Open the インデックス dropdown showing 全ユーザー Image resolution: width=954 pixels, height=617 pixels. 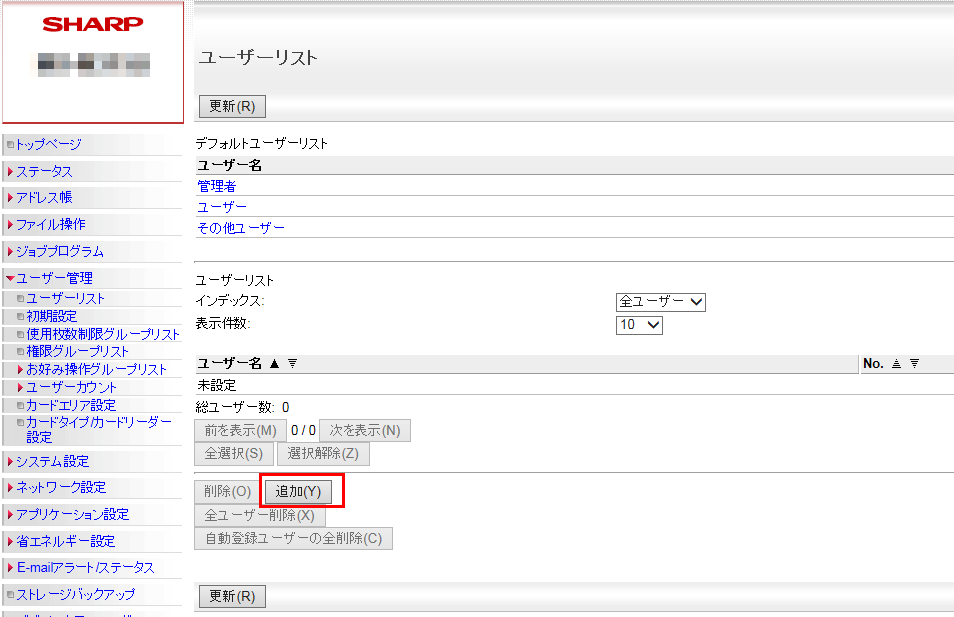point(661,302)
